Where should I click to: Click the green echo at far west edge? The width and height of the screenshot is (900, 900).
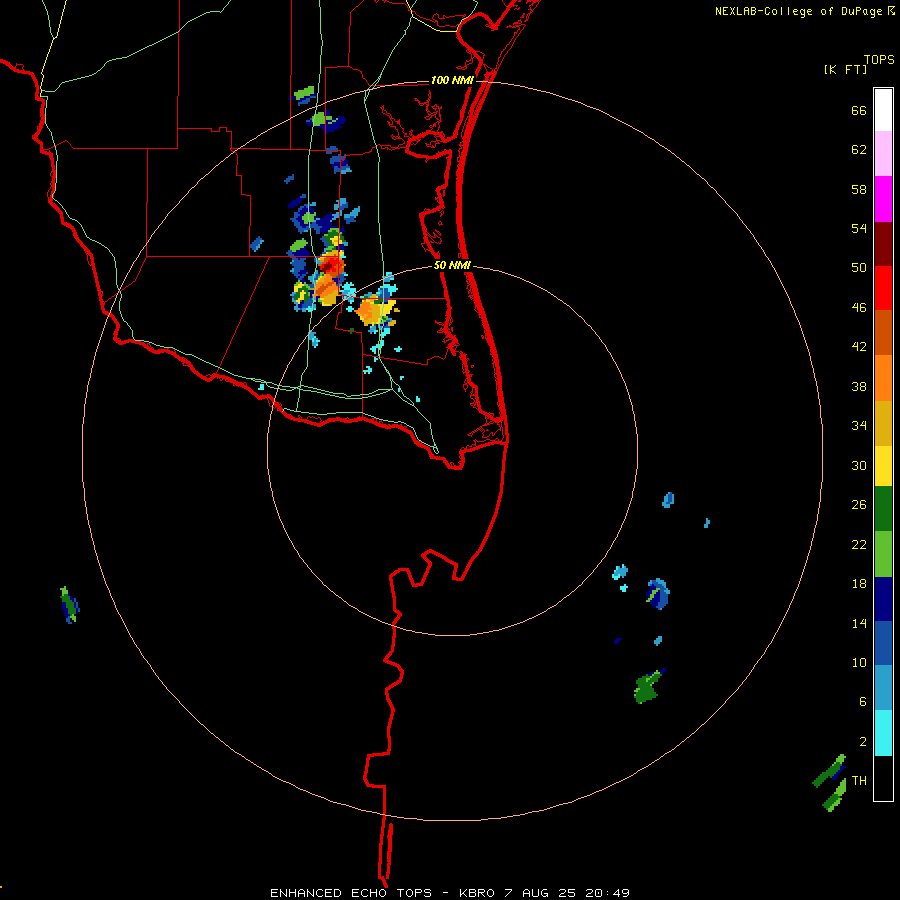coord(69,605)
